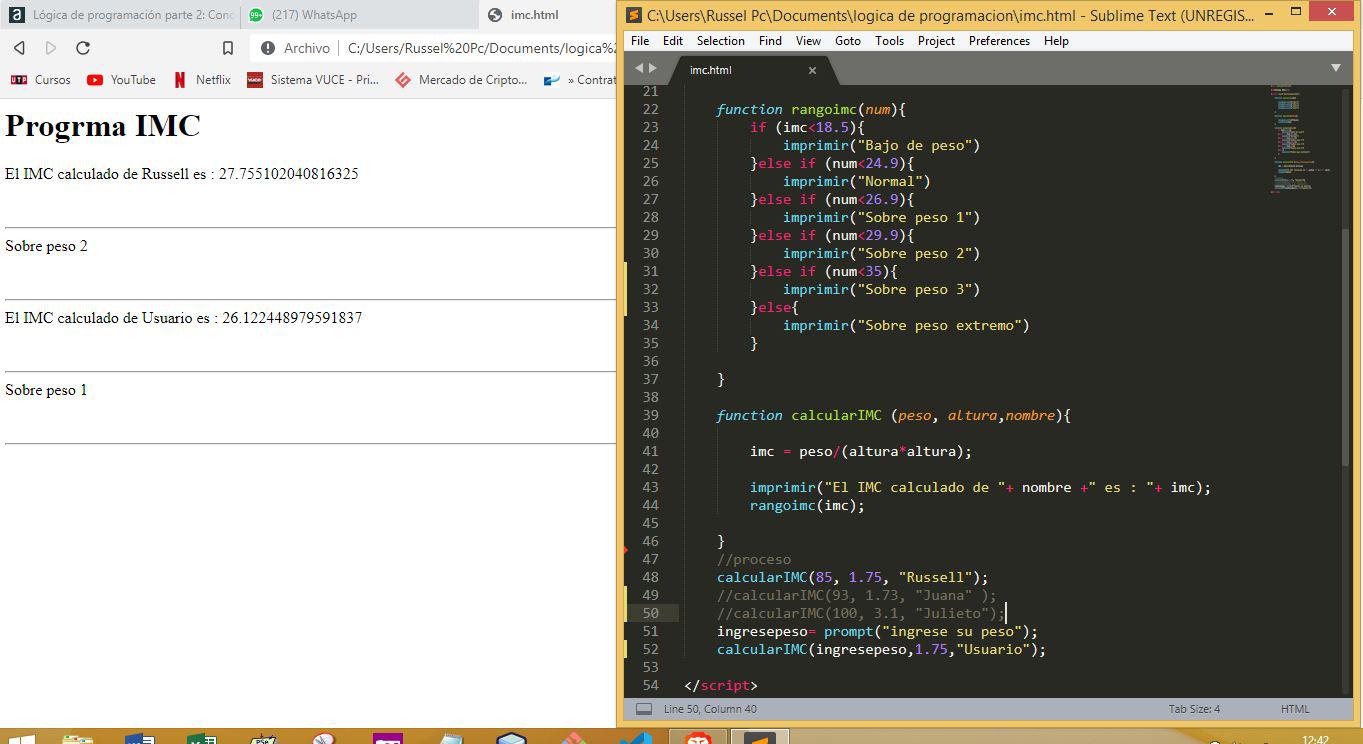
Task: Click the Sublime editor vertical scrollbar
Action: coord(1347,345)
